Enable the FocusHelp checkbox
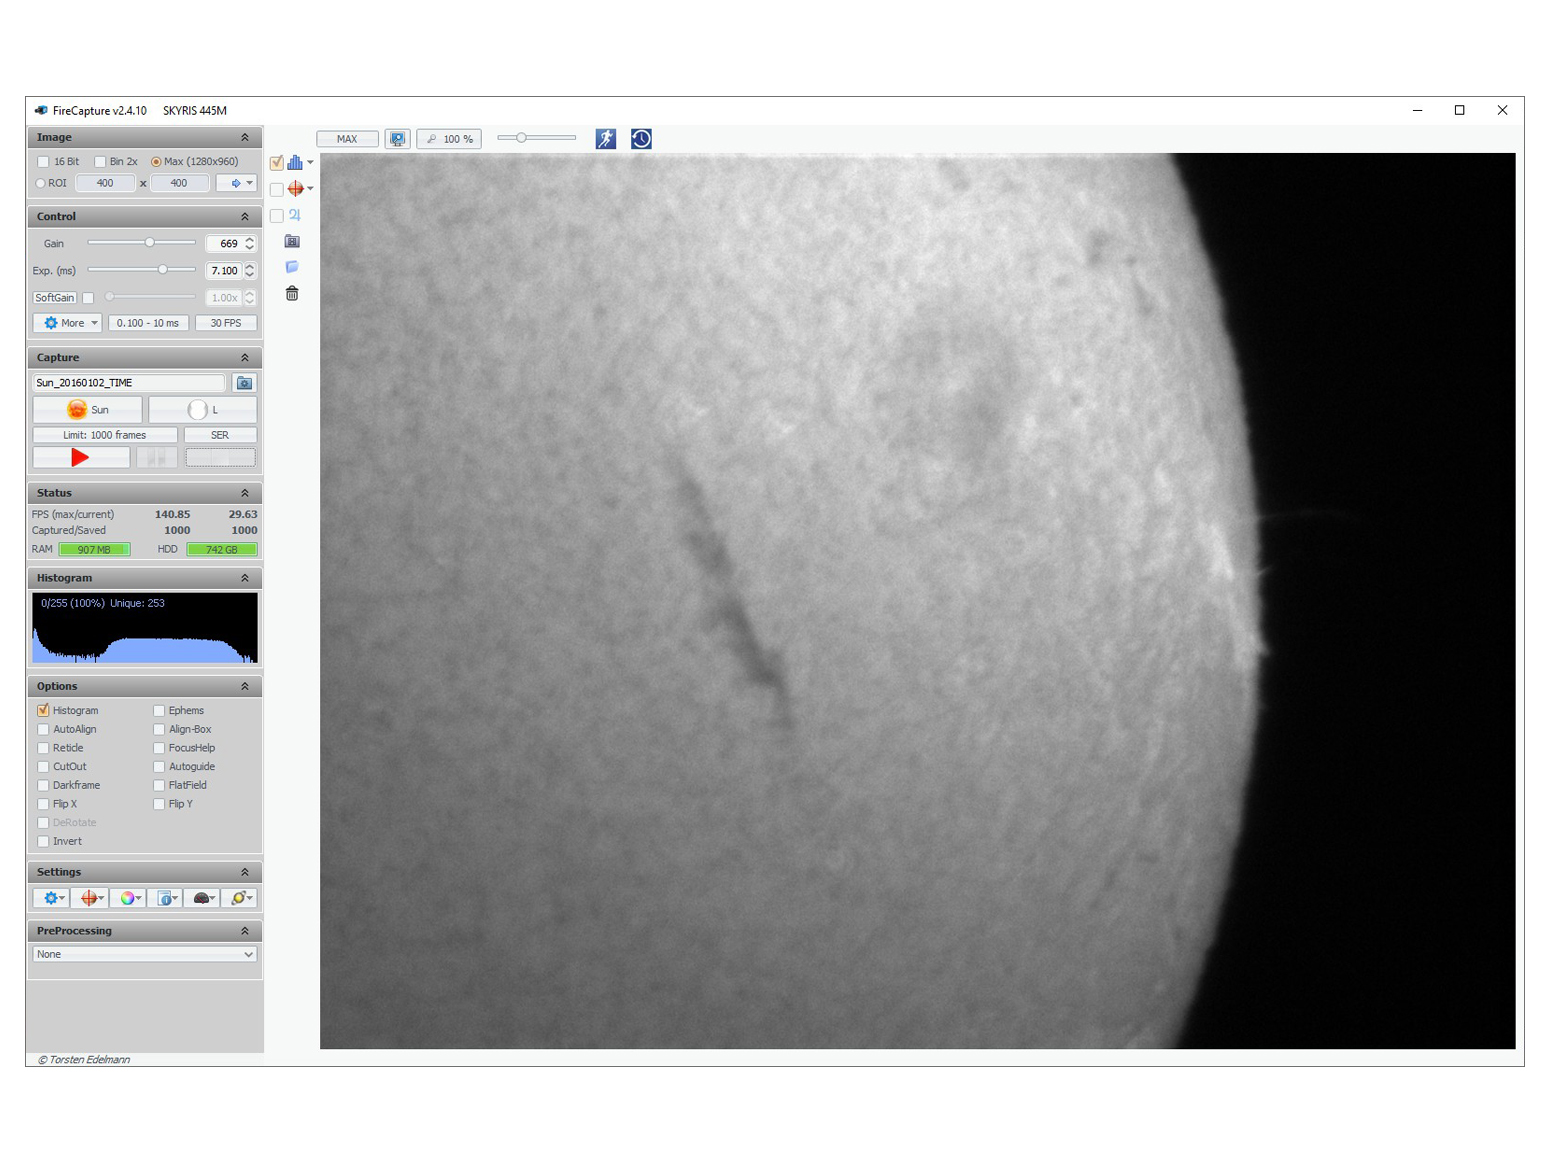The width and height of the screenshot is (1550, 1164). pos(159,748)
